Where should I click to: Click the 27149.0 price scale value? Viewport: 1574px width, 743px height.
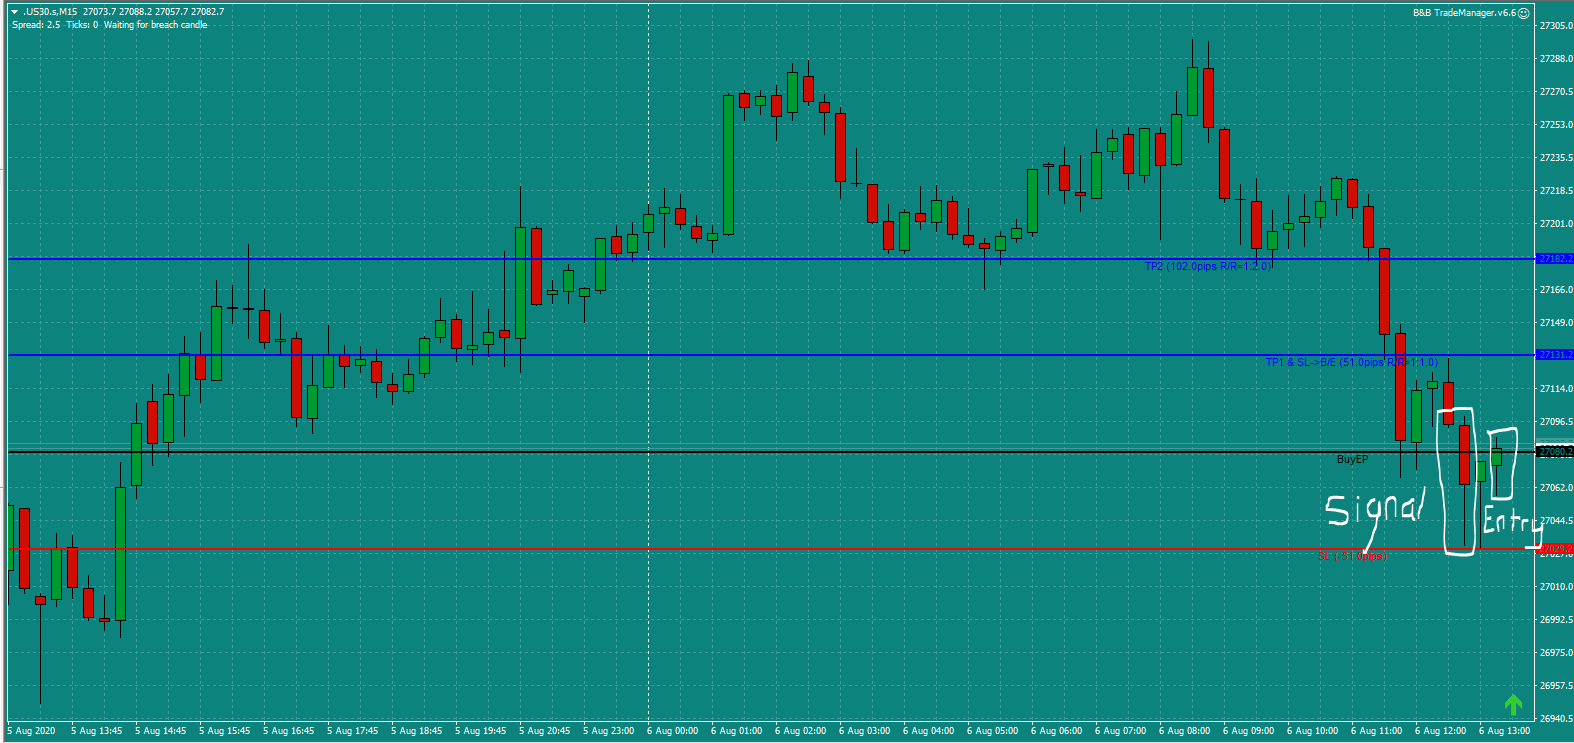point(1556,323)
